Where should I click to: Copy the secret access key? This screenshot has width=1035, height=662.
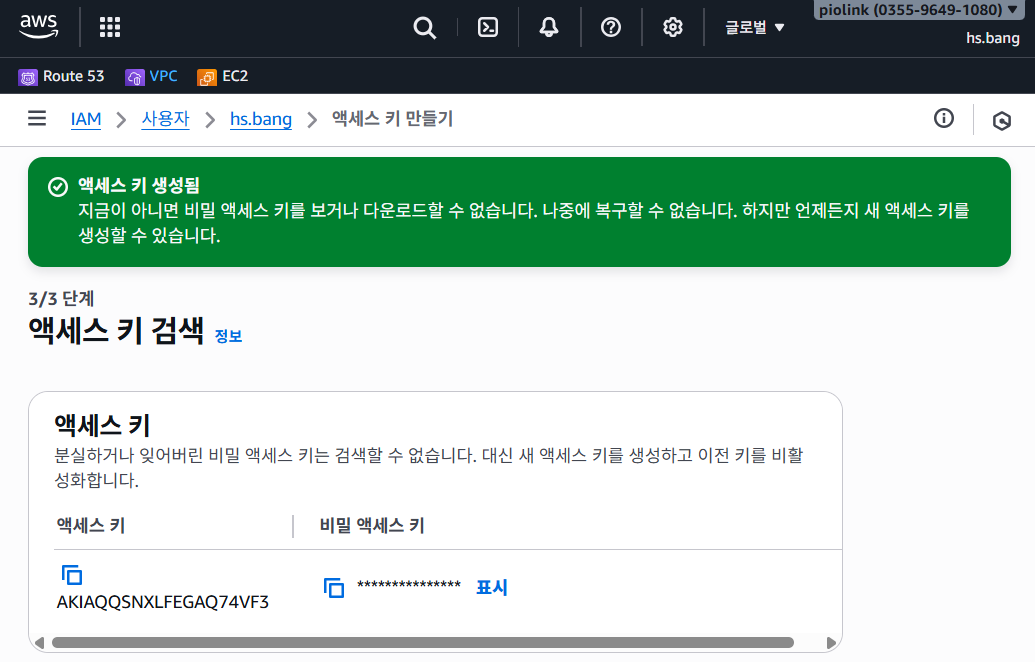[334, 587]
